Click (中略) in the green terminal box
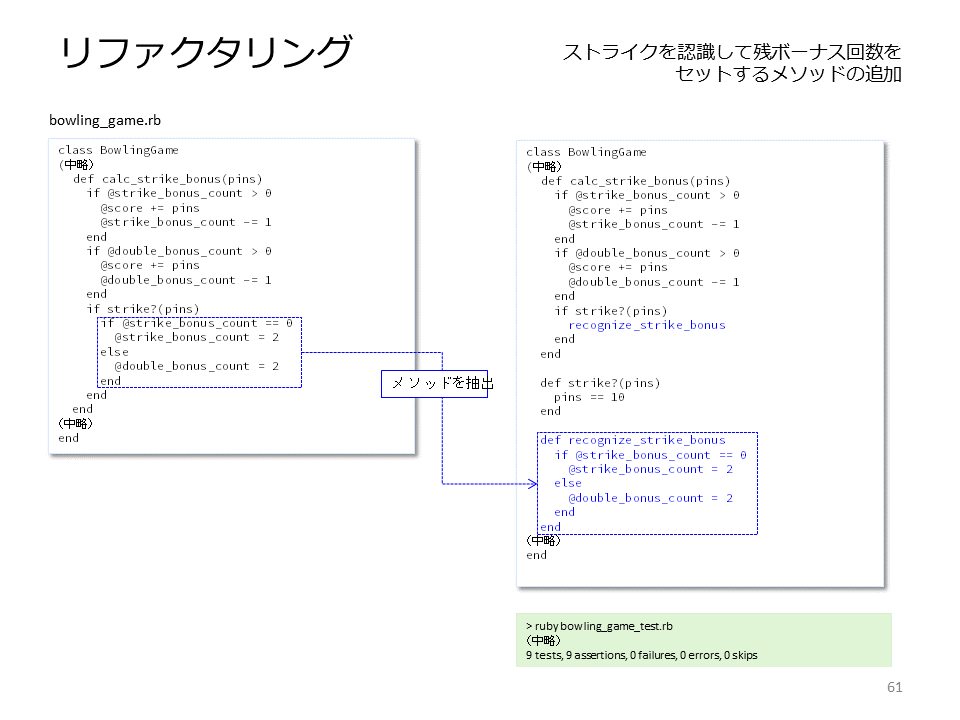 pos(543,640)
